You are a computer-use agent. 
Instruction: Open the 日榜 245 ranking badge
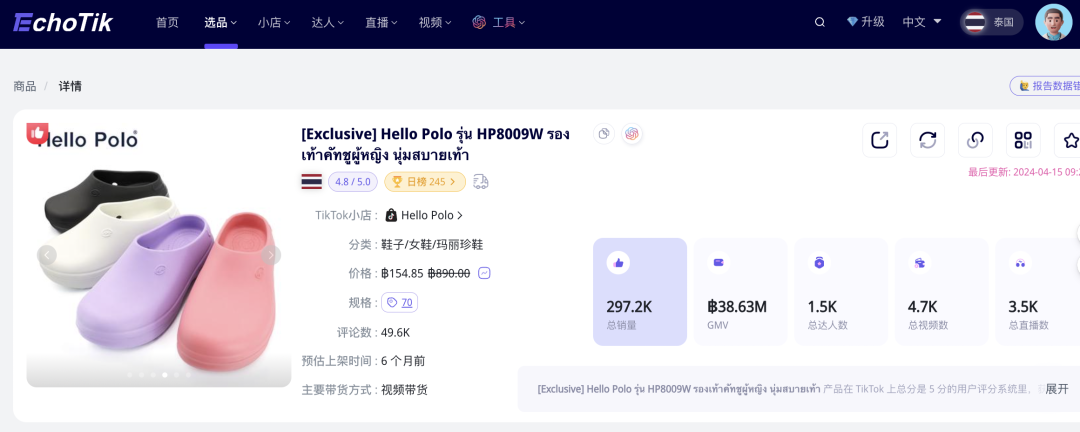[425, 182]
